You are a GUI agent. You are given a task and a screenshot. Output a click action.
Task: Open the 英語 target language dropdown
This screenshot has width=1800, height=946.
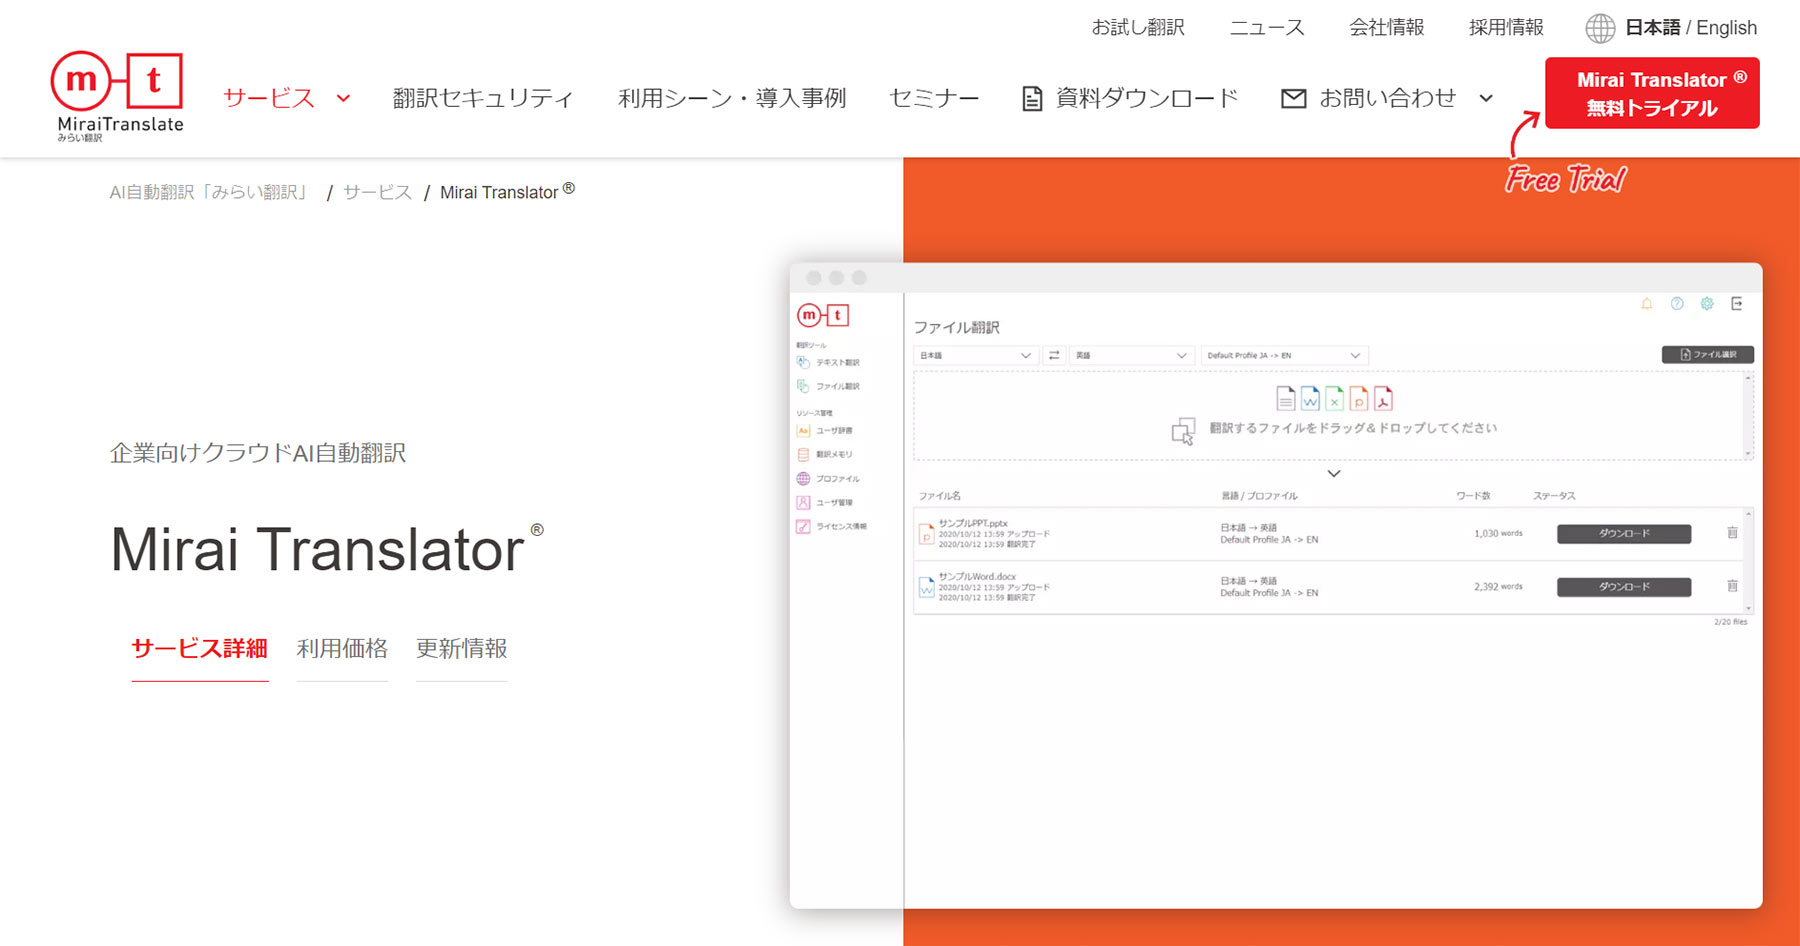click(1131, 355)
